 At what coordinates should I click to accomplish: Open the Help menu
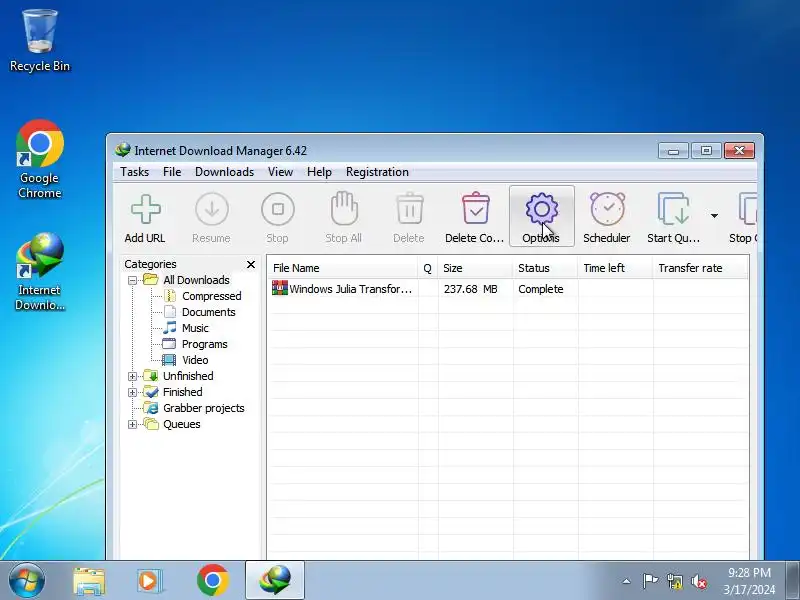point(319,172)
